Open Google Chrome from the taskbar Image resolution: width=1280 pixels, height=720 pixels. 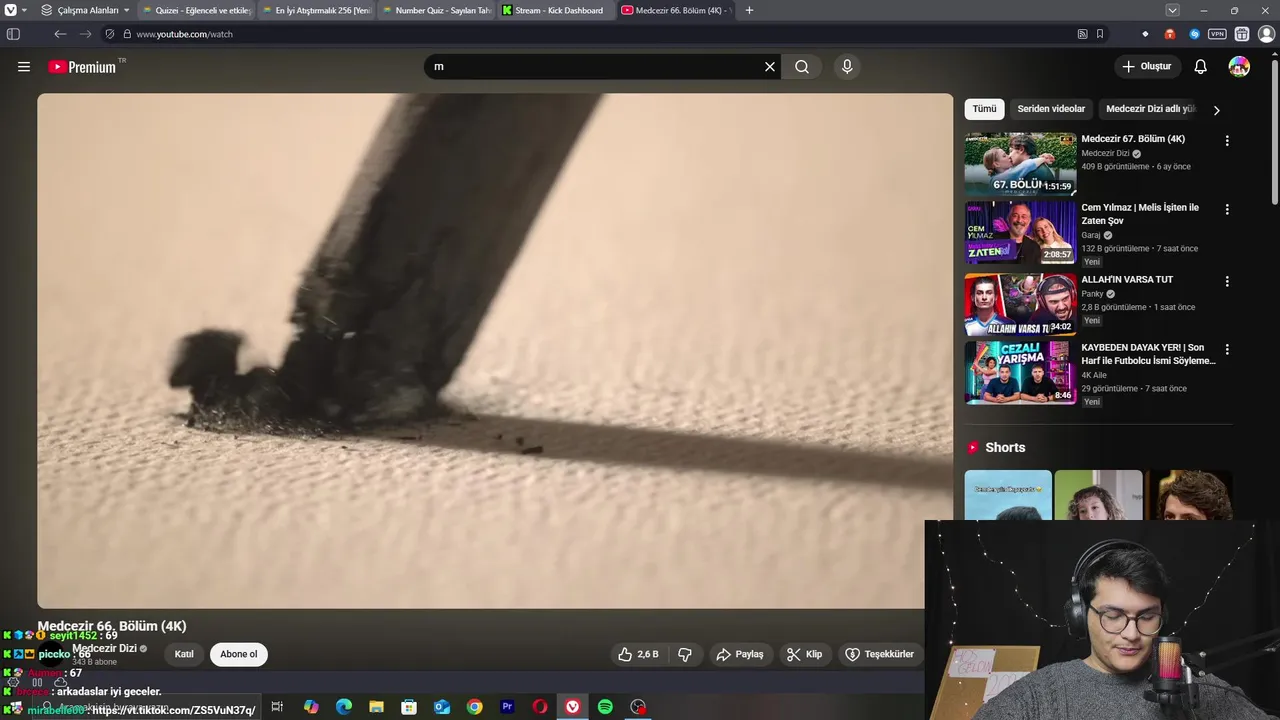(474, 707)
